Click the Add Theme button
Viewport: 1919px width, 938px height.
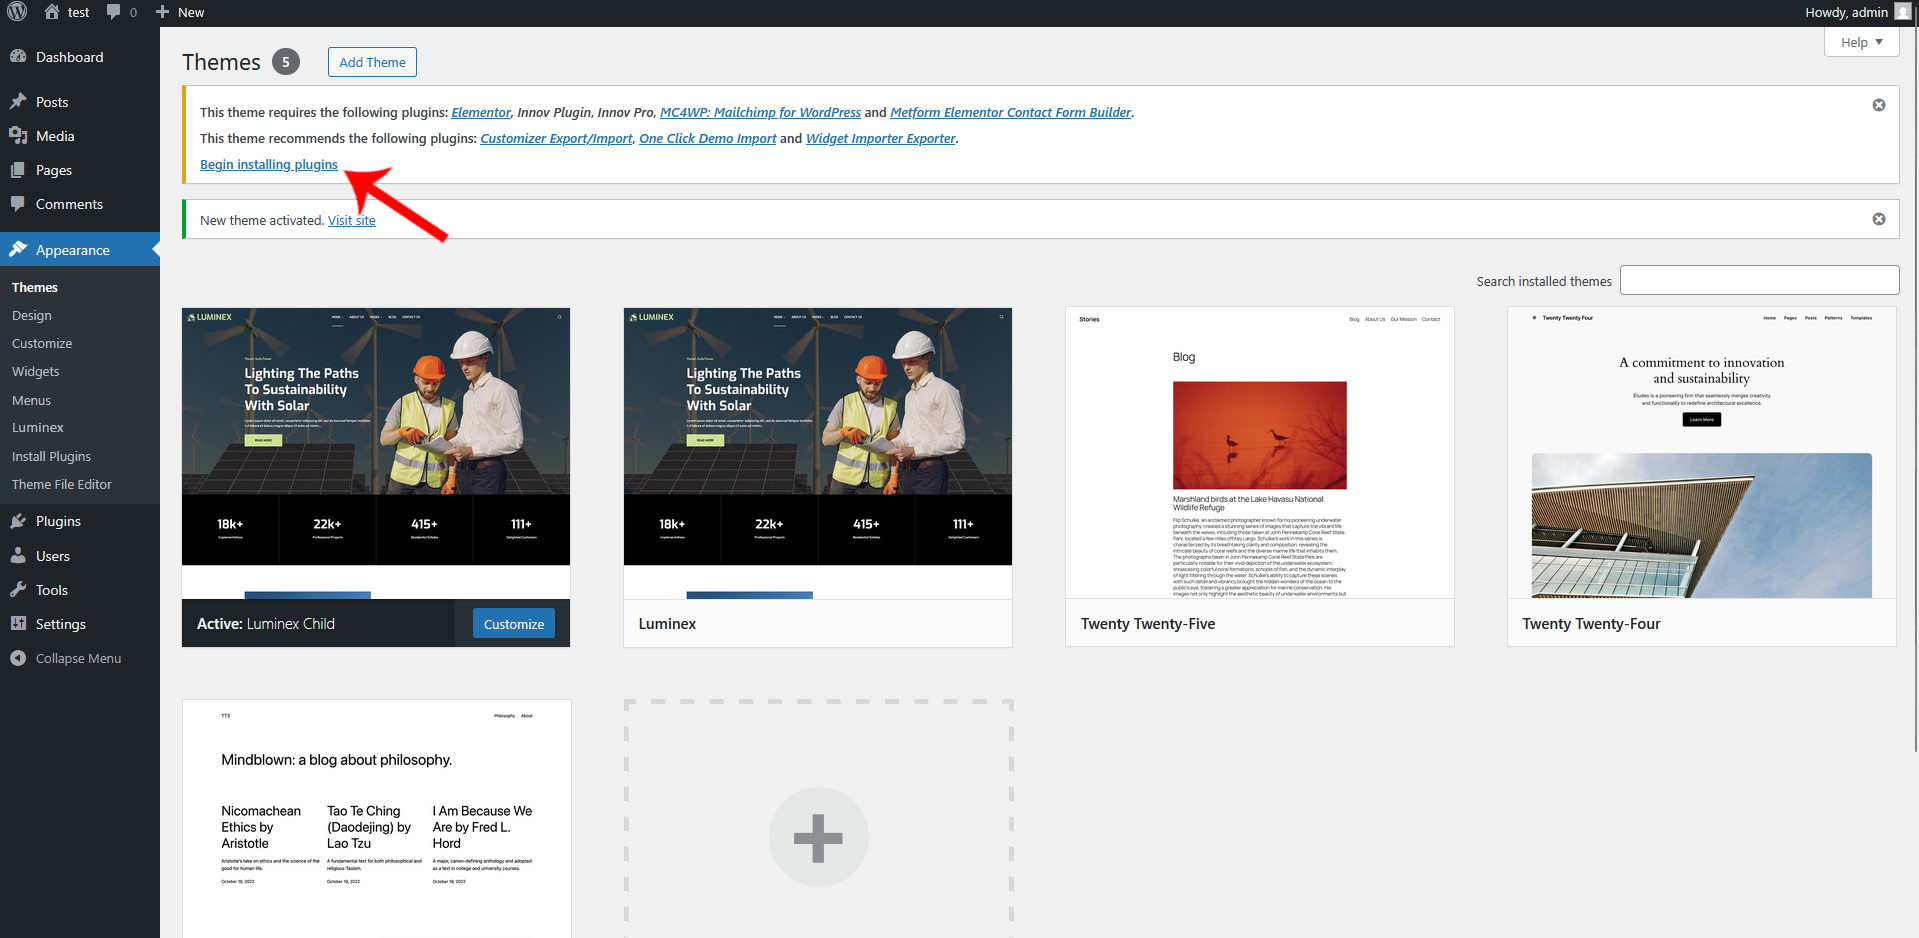(x=372, y=62)
